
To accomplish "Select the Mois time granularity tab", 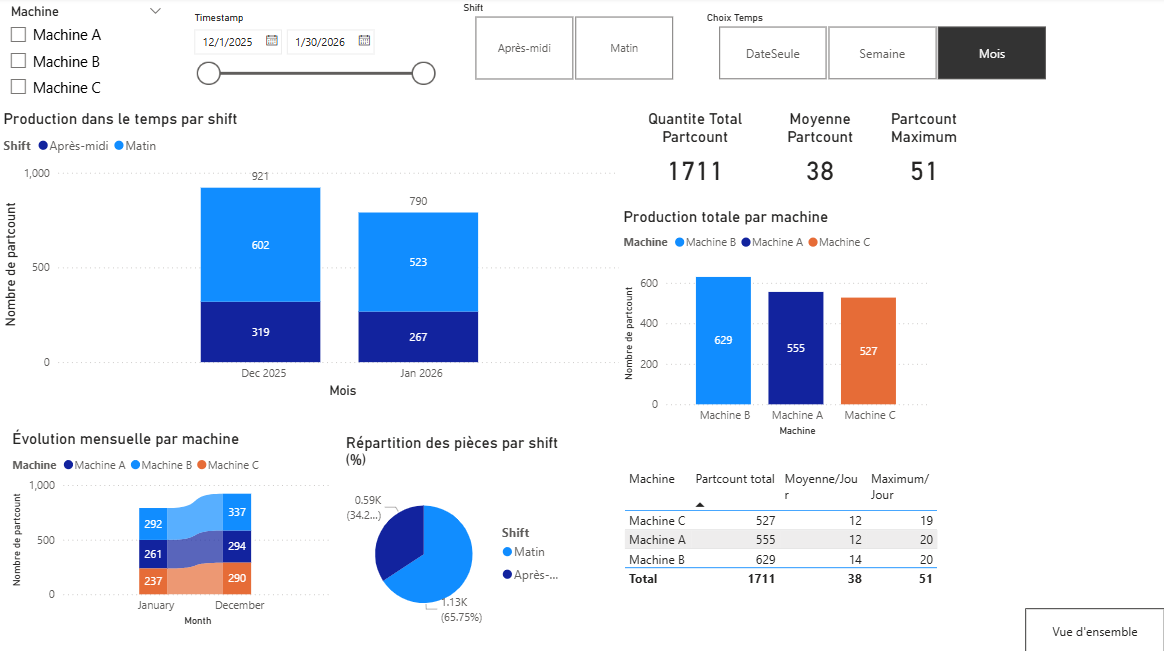I will (x=991, y=53).
